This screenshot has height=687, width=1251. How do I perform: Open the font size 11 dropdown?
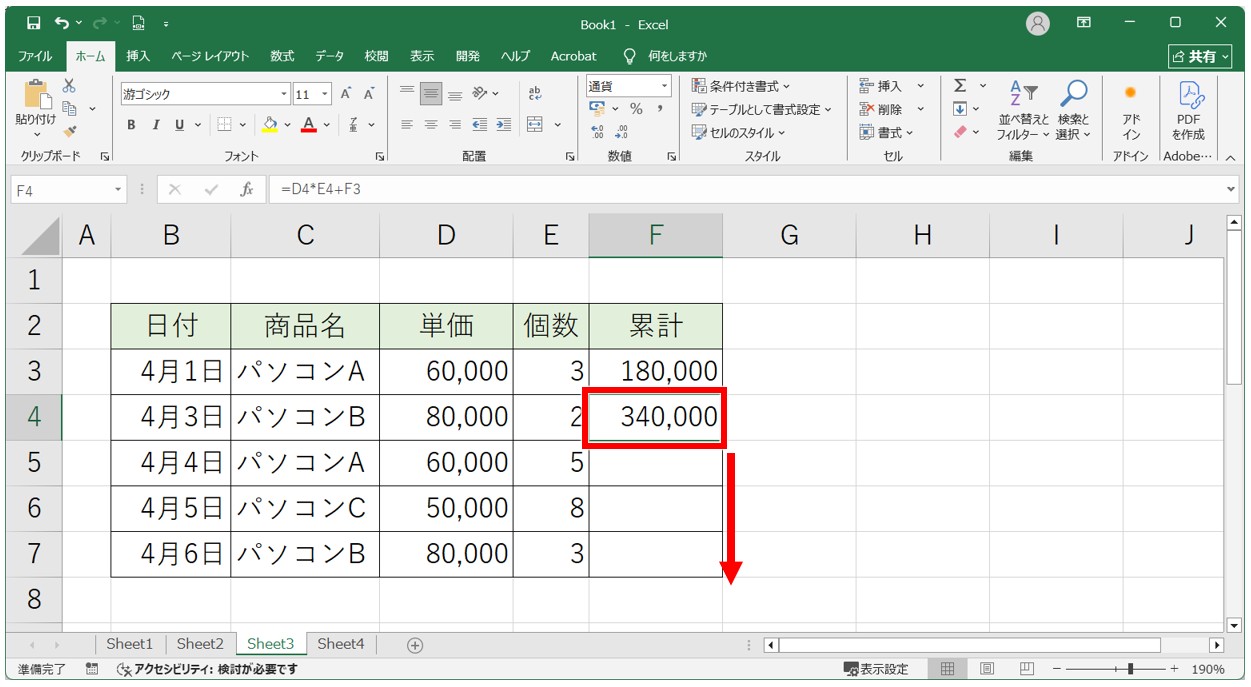click(327, 94)
